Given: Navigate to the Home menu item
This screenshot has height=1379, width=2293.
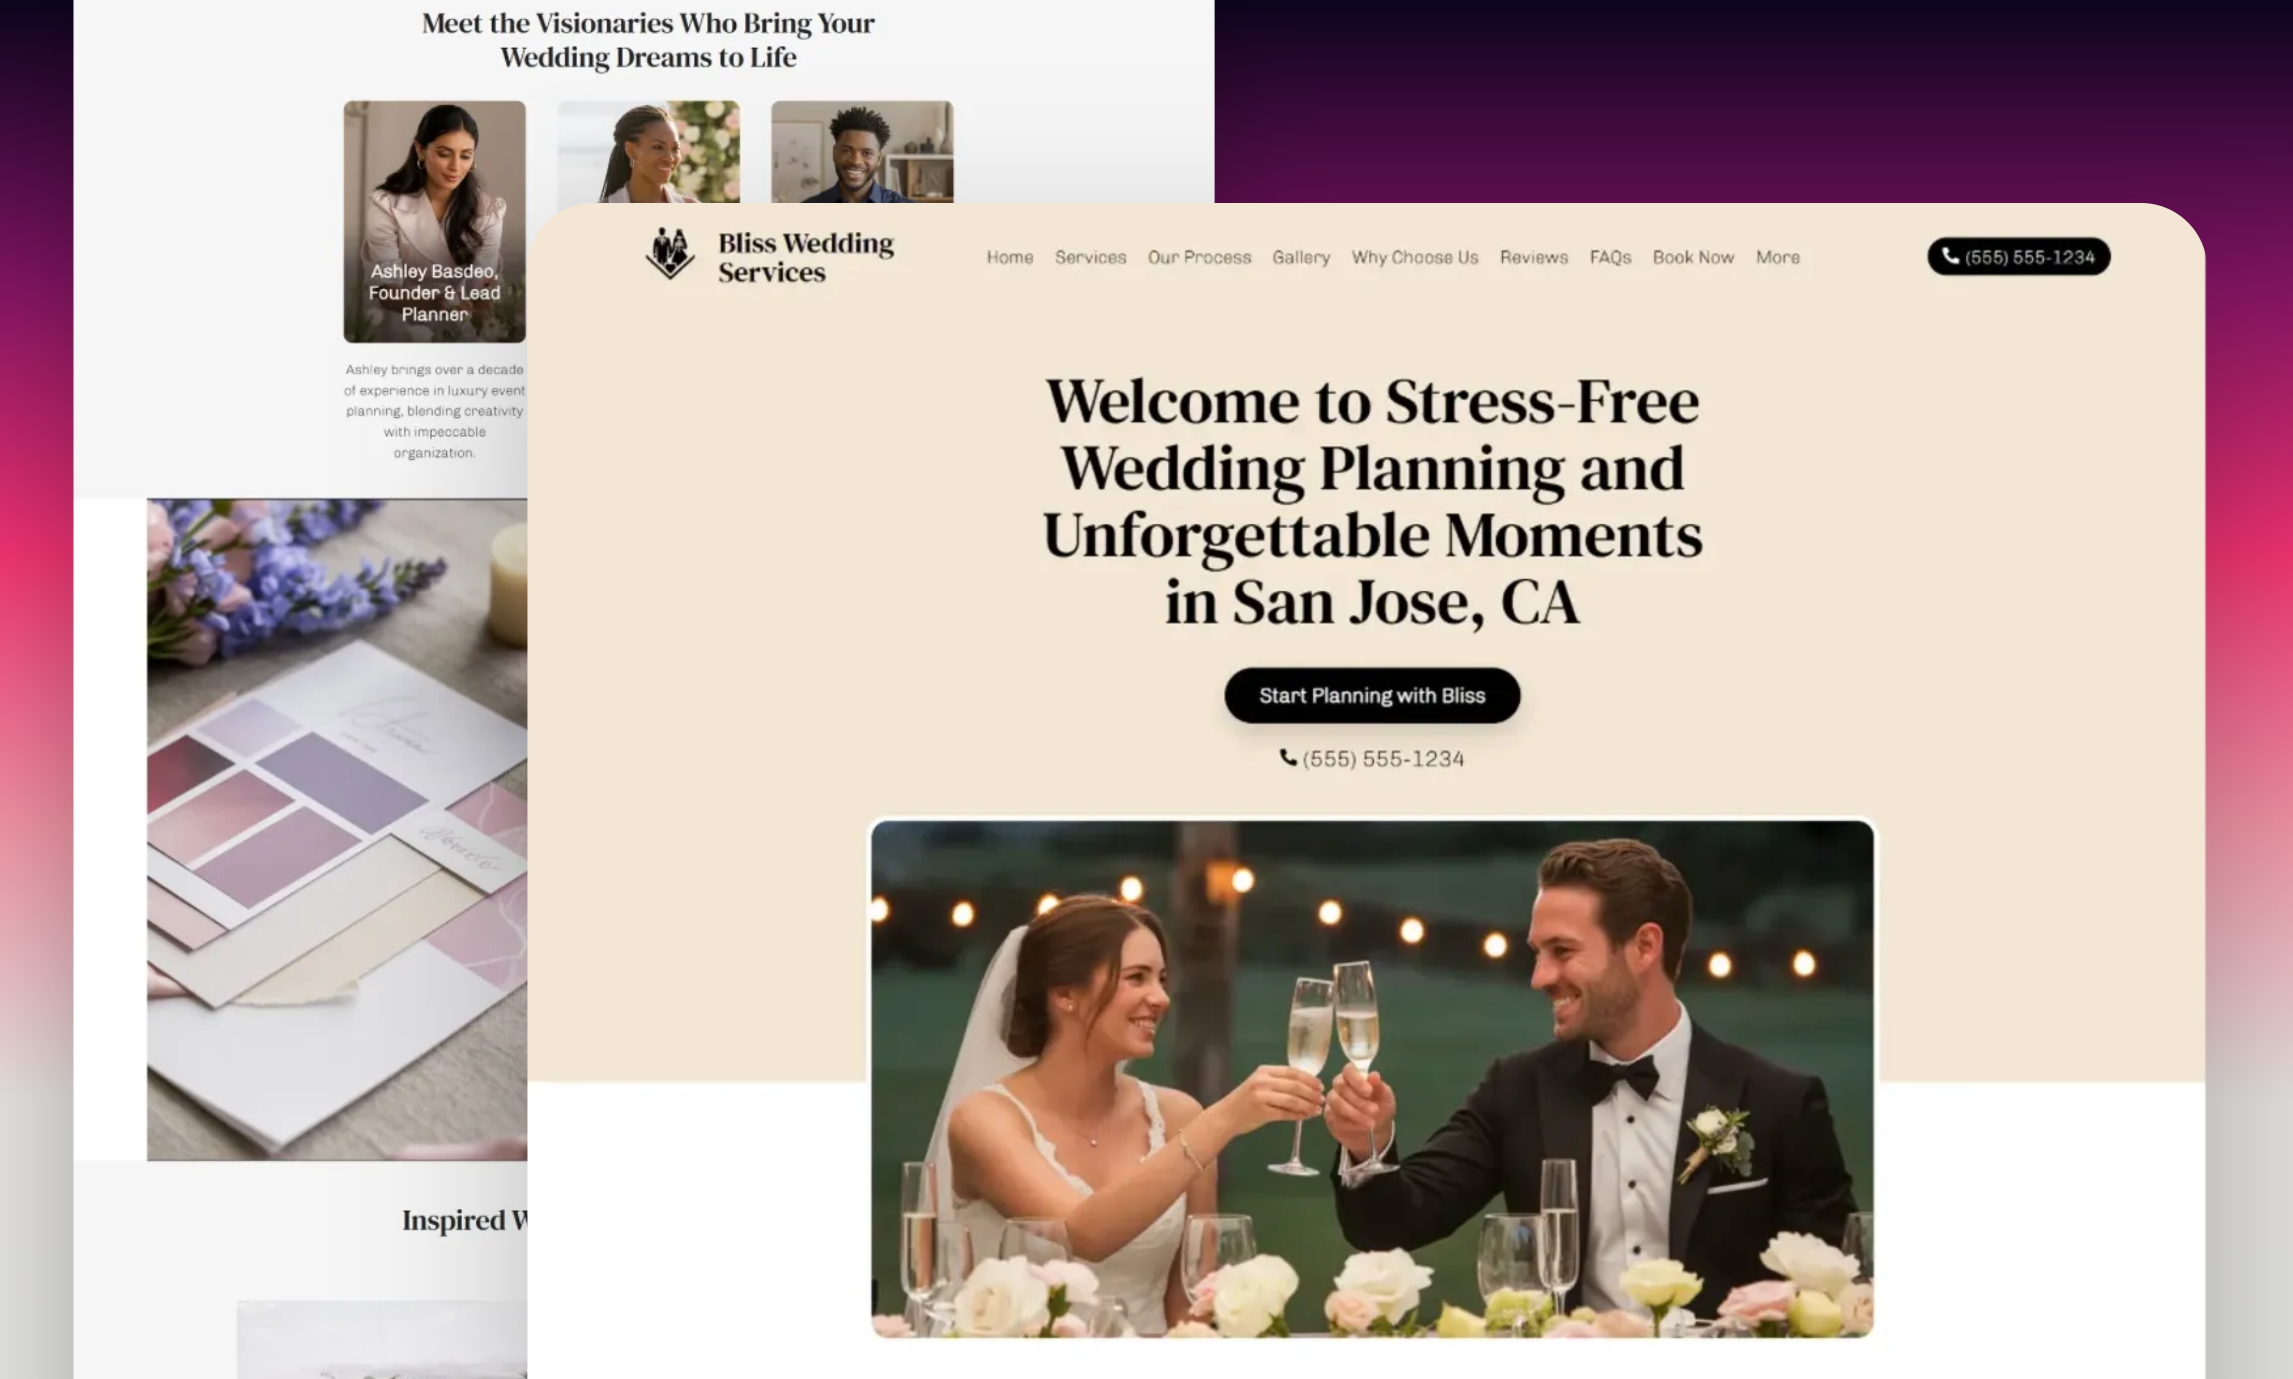Looking at the screenshot, I should (1009, 258).
